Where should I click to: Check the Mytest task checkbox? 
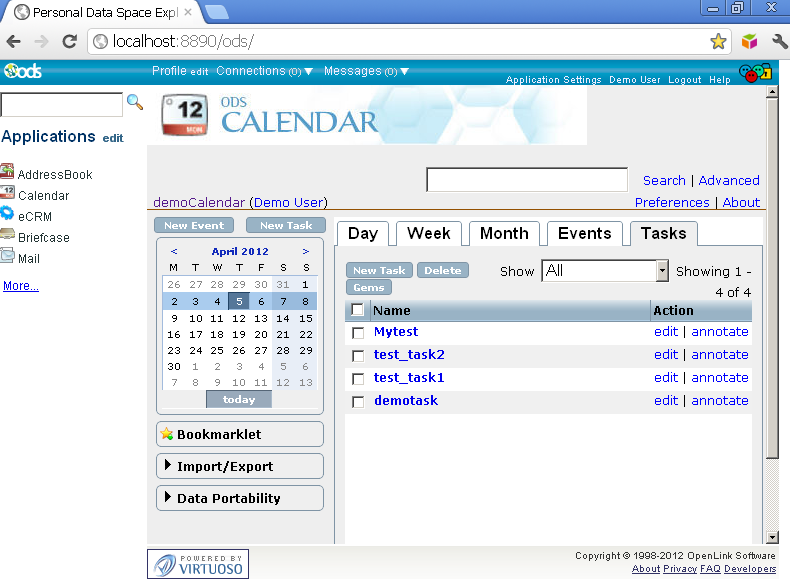(358, 333)
